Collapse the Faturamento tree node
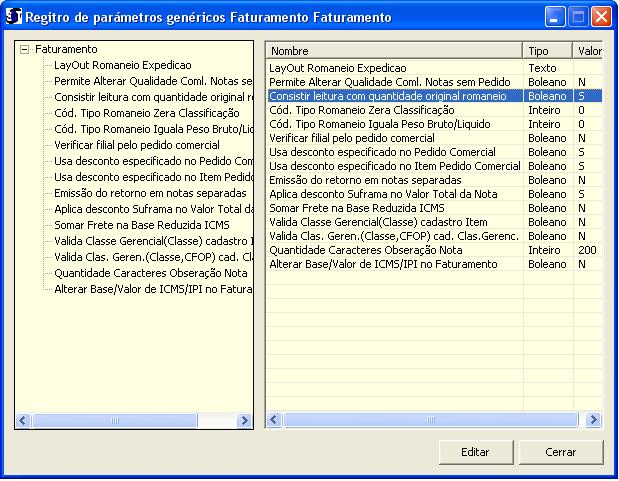Viewport: 619px width, 481px height. tap(25, 49)
